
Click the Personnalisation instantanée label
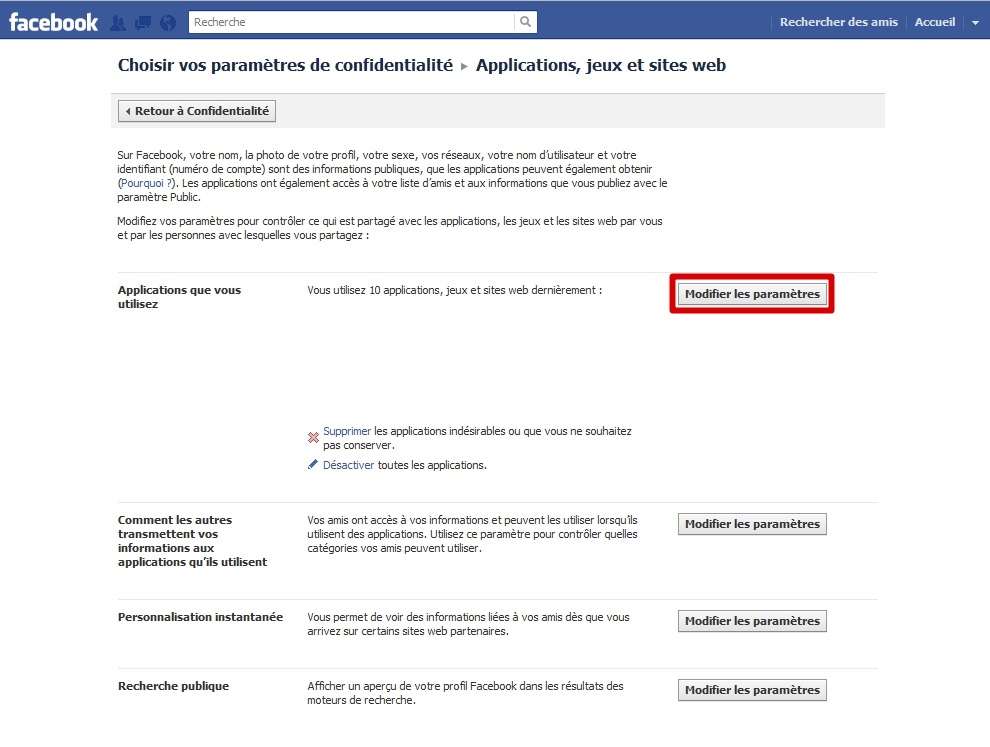[200, 617]
